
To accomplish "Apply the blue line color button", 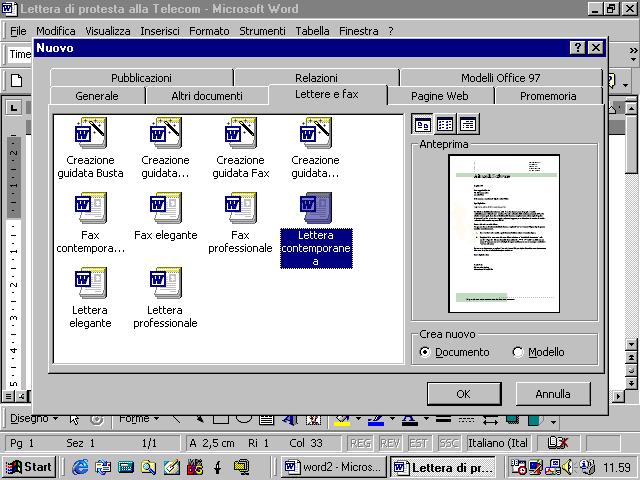I will pos(376,420).
